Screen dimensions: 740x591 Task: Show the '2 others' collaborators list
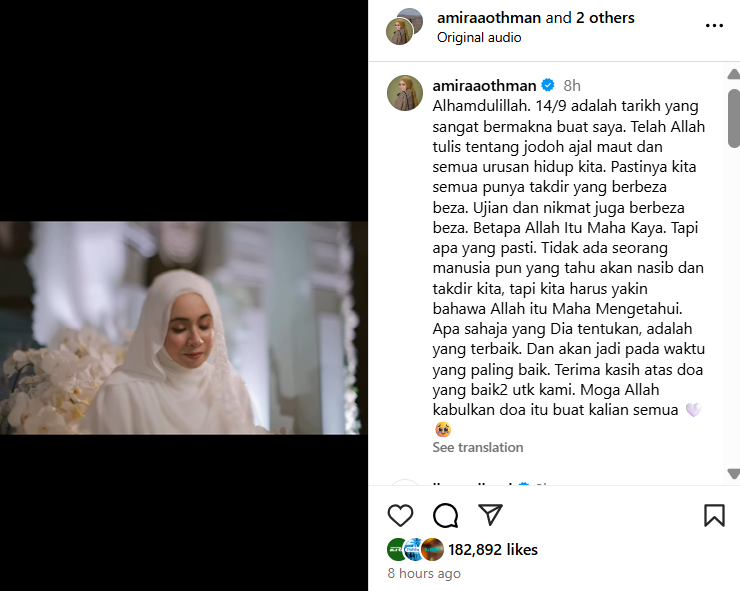(x=605, y=18)
